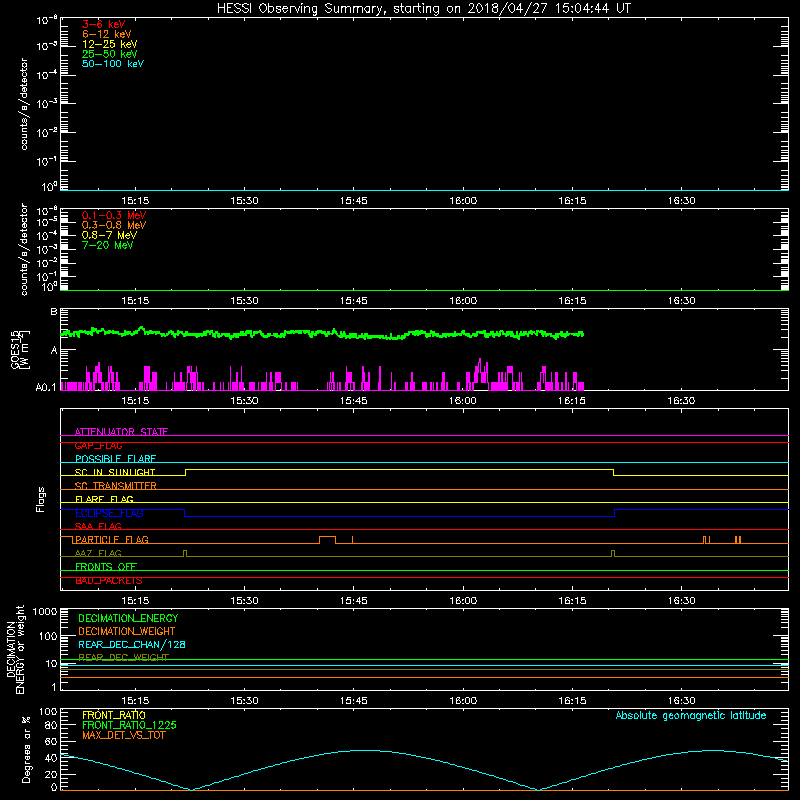This screenshot has width=800, height=800.
Task: Select the 6-12 keV legend label
Action: click(107, 34)
